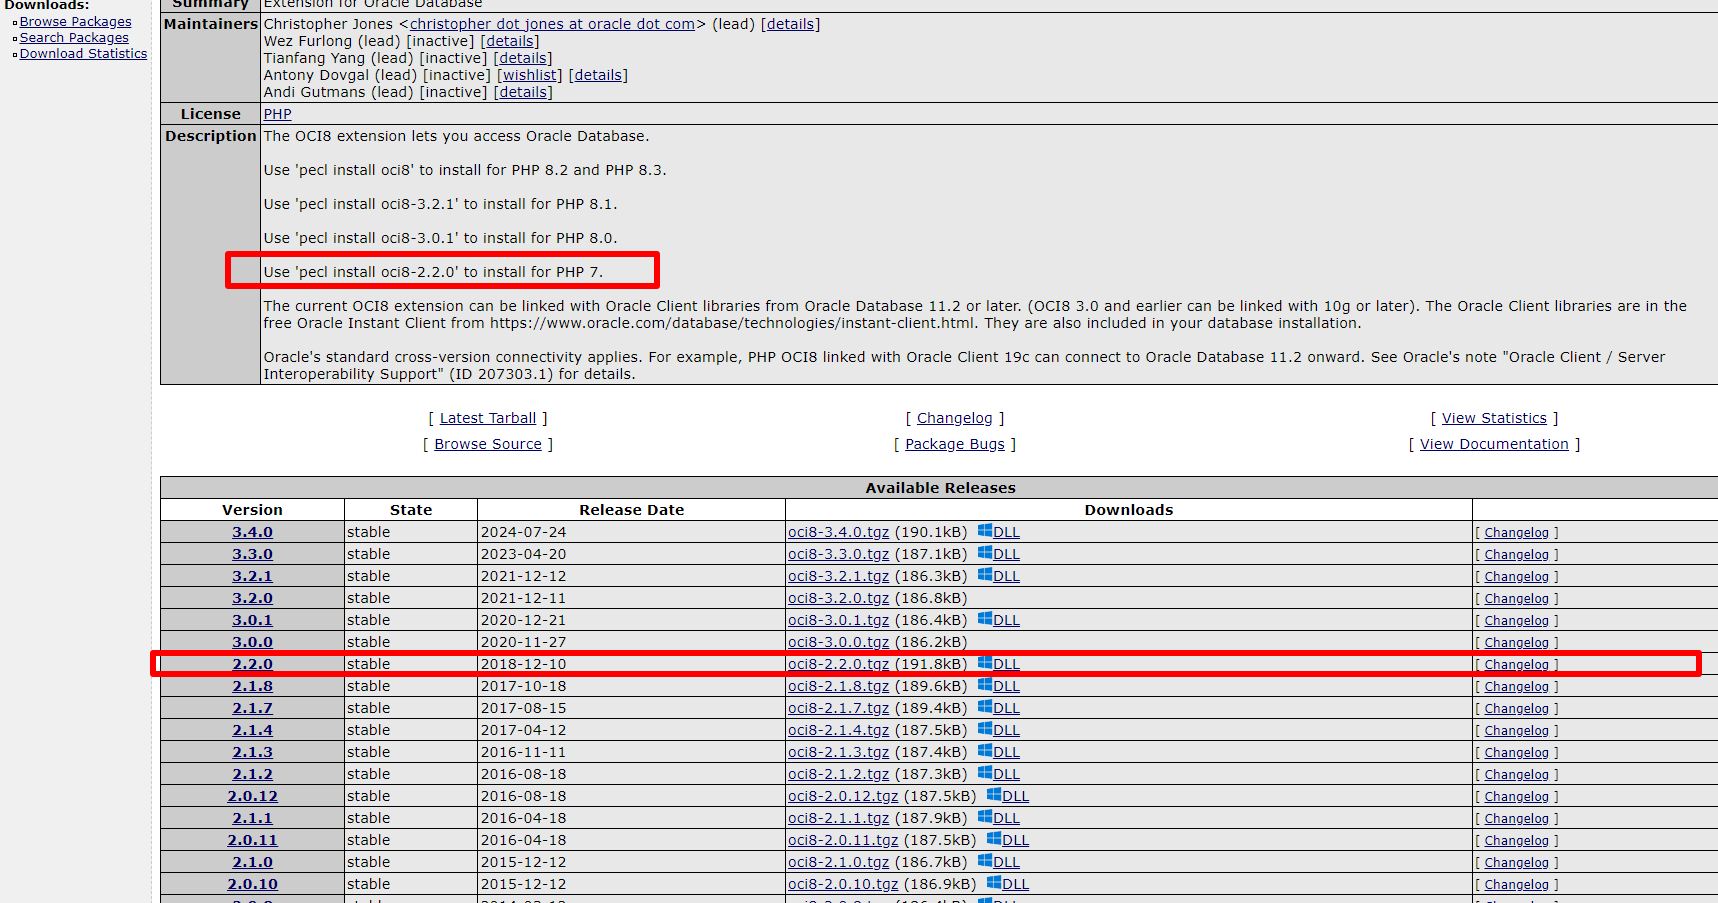Open Download Statistics in the sidebar

(x=83, y=54)
